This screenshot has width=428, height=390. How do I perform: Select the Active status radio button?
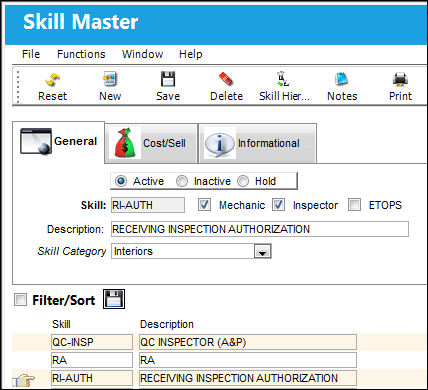[x=121, y=181]
